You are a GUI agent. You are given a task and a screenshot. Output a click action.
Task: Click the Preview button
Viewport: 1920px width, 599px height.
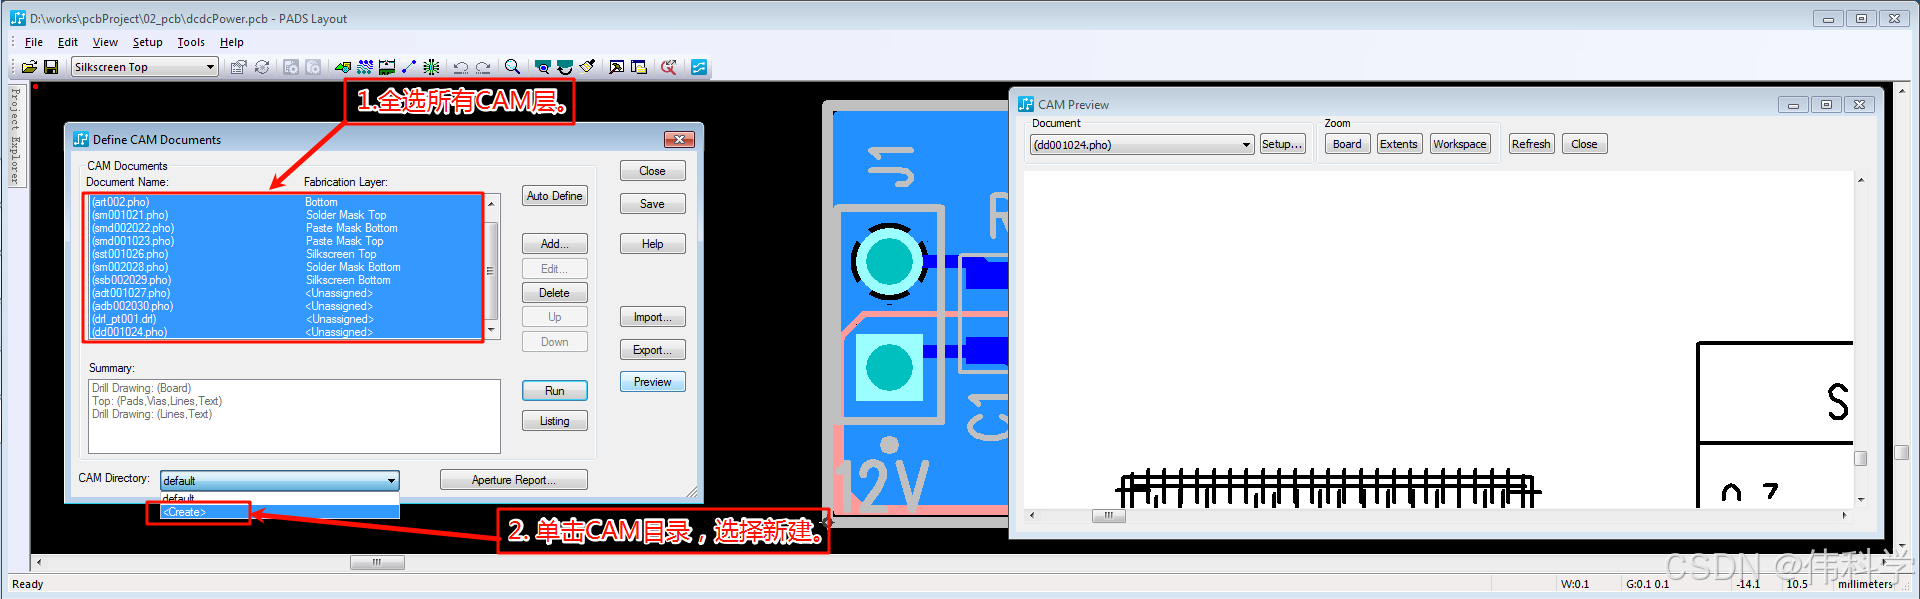(652, 382)
